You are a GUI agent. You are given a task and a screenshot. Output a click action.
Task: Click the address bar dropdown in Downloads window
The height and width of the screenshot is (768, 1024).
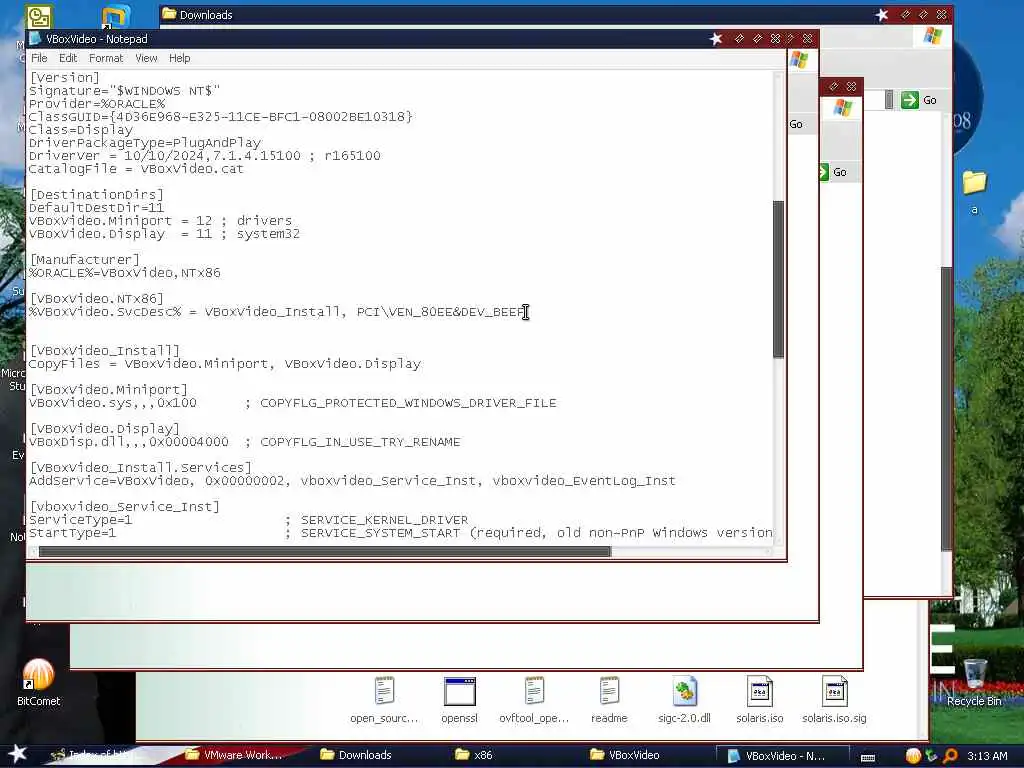tap(889, 100)
